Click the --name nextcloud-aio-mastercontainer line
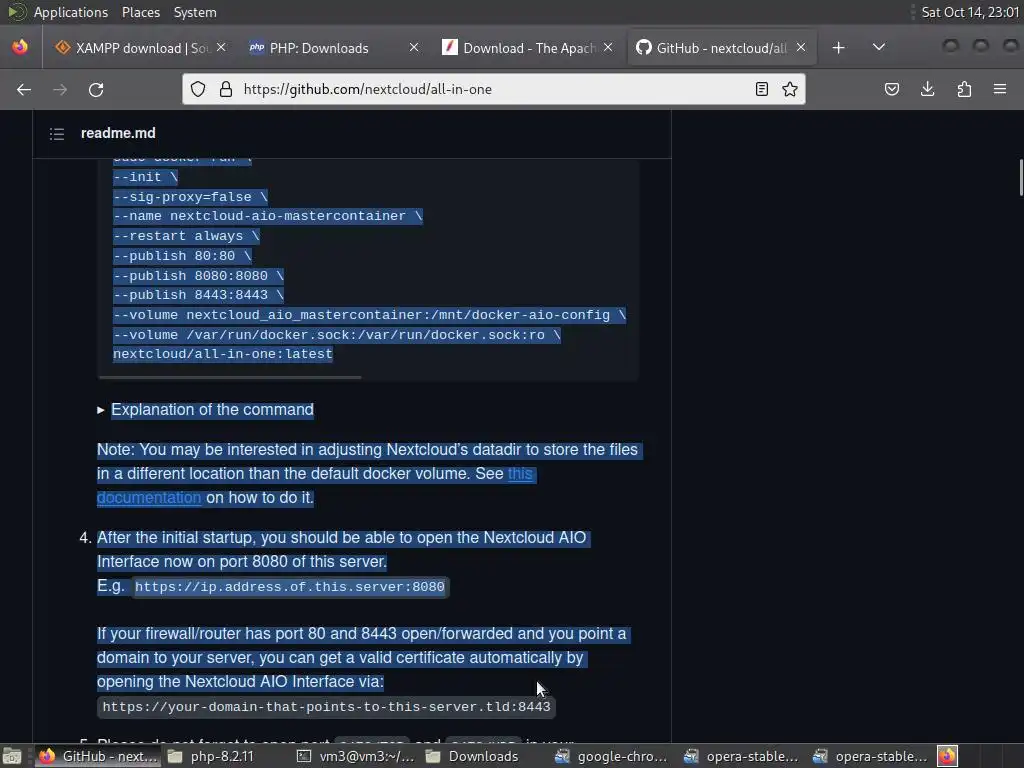The height and width of the screenshot is (768, 1024). 268,216
